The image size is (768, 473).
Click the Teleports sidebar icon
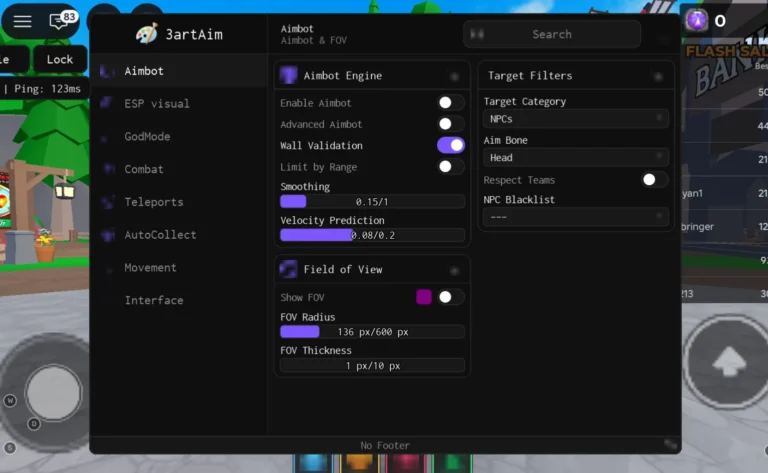(x=108, y=202)
